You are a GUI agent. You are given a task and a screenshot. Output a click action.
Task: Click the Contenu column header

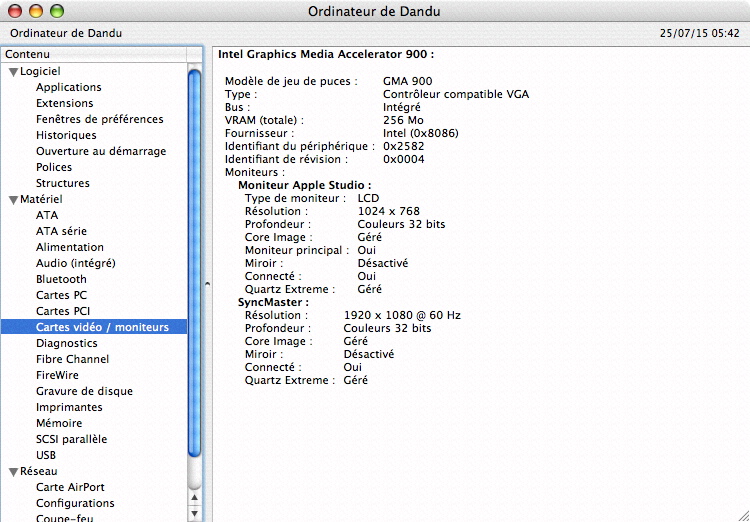(94, 54)
